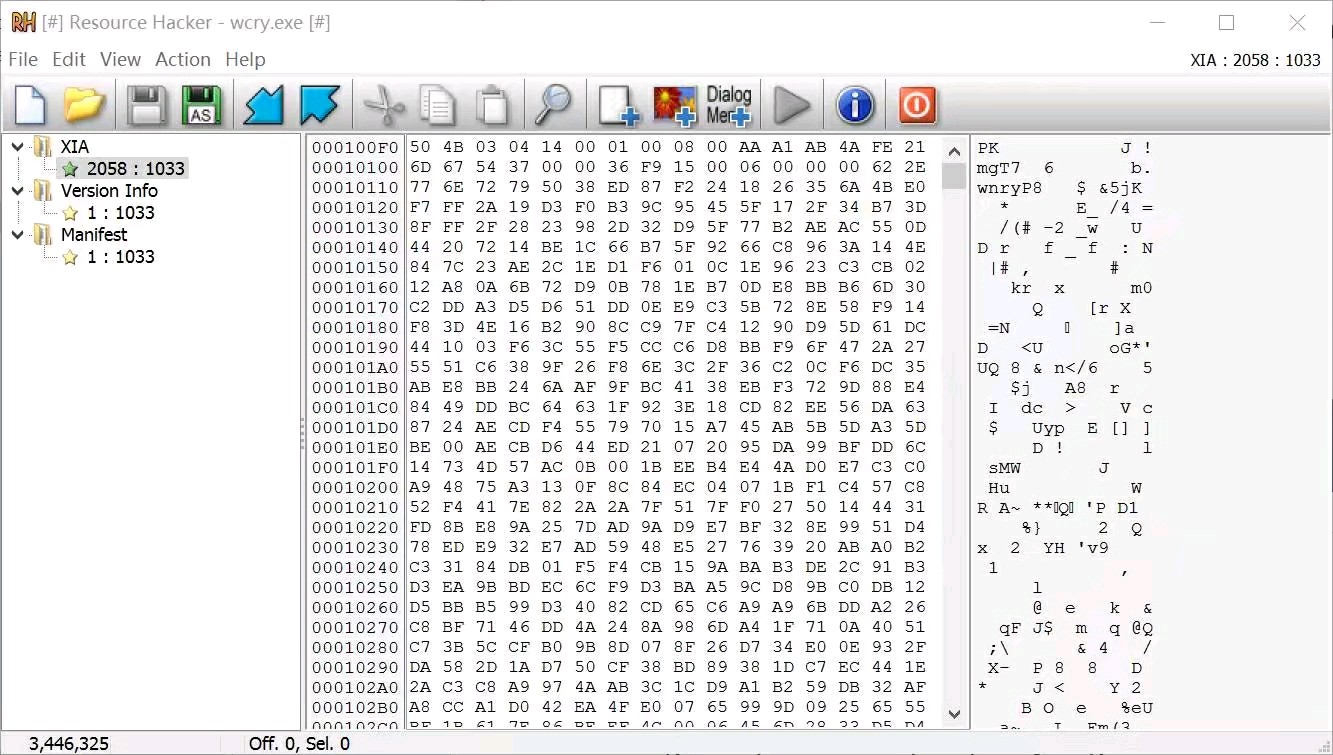Add new resource from blank script icon
The image size is (1333, 755).
618,105
